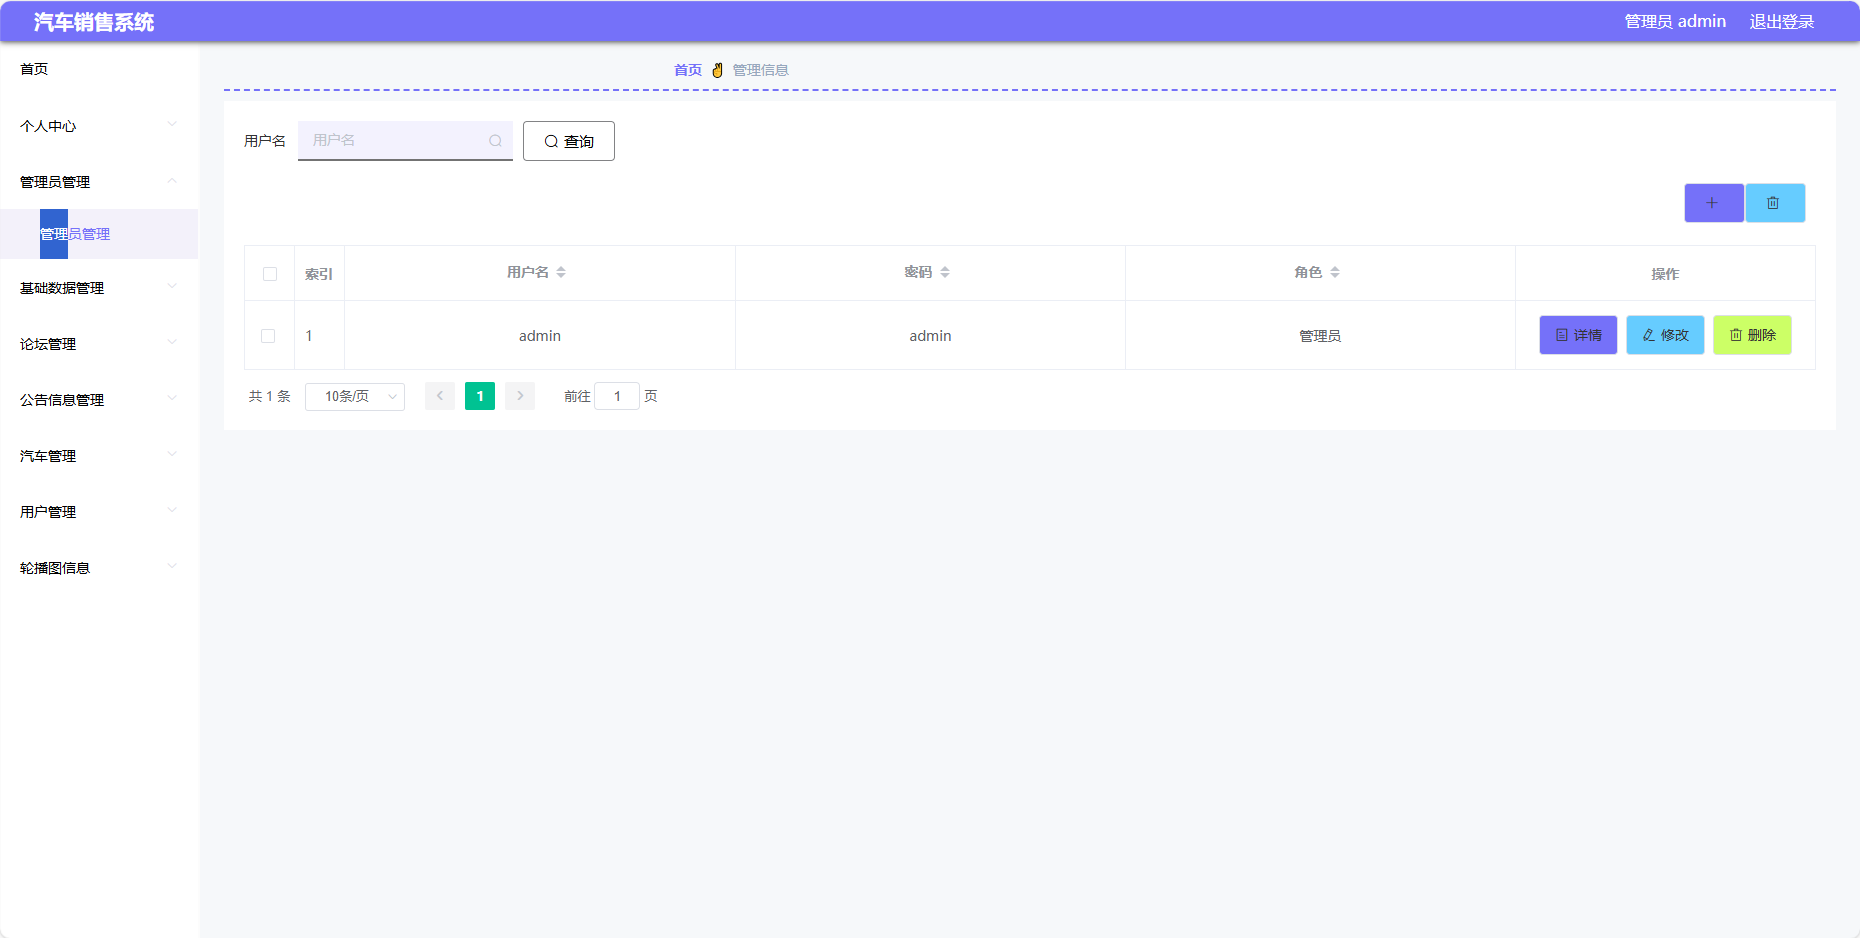Click page number 1 button
The width and height of the screenshot is (1860, 938).
[x=480, y=396]
